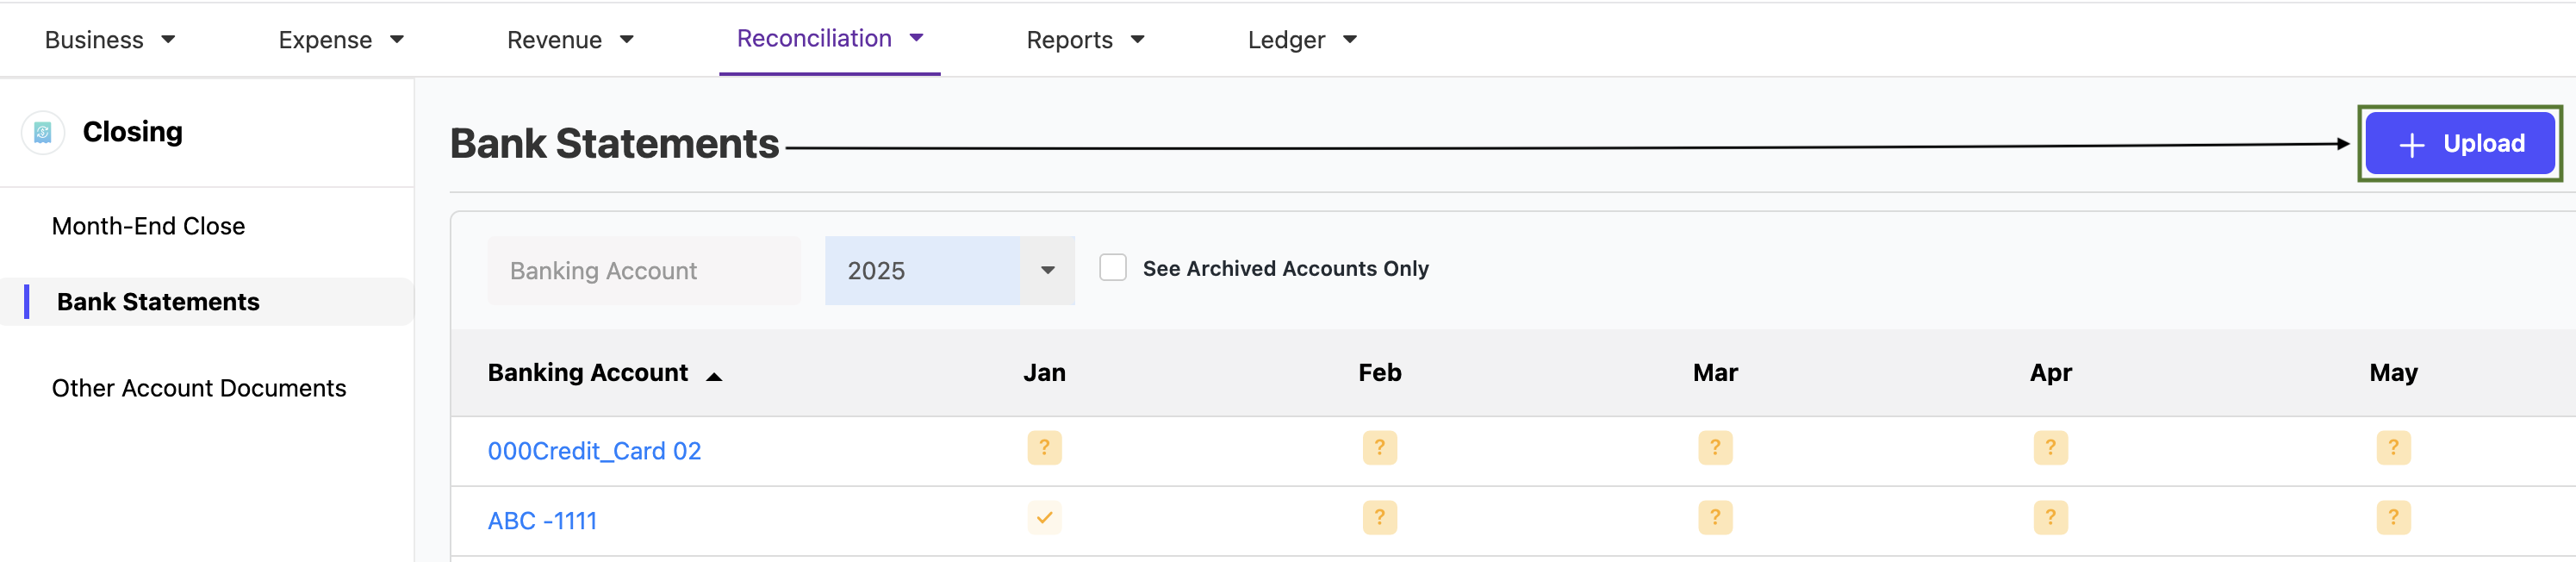The height and width of the screenshot is (562, 2576).
Task: Click the March status icon for ABC -1111
Action: pyautogui.click(x=1715, y=517)
